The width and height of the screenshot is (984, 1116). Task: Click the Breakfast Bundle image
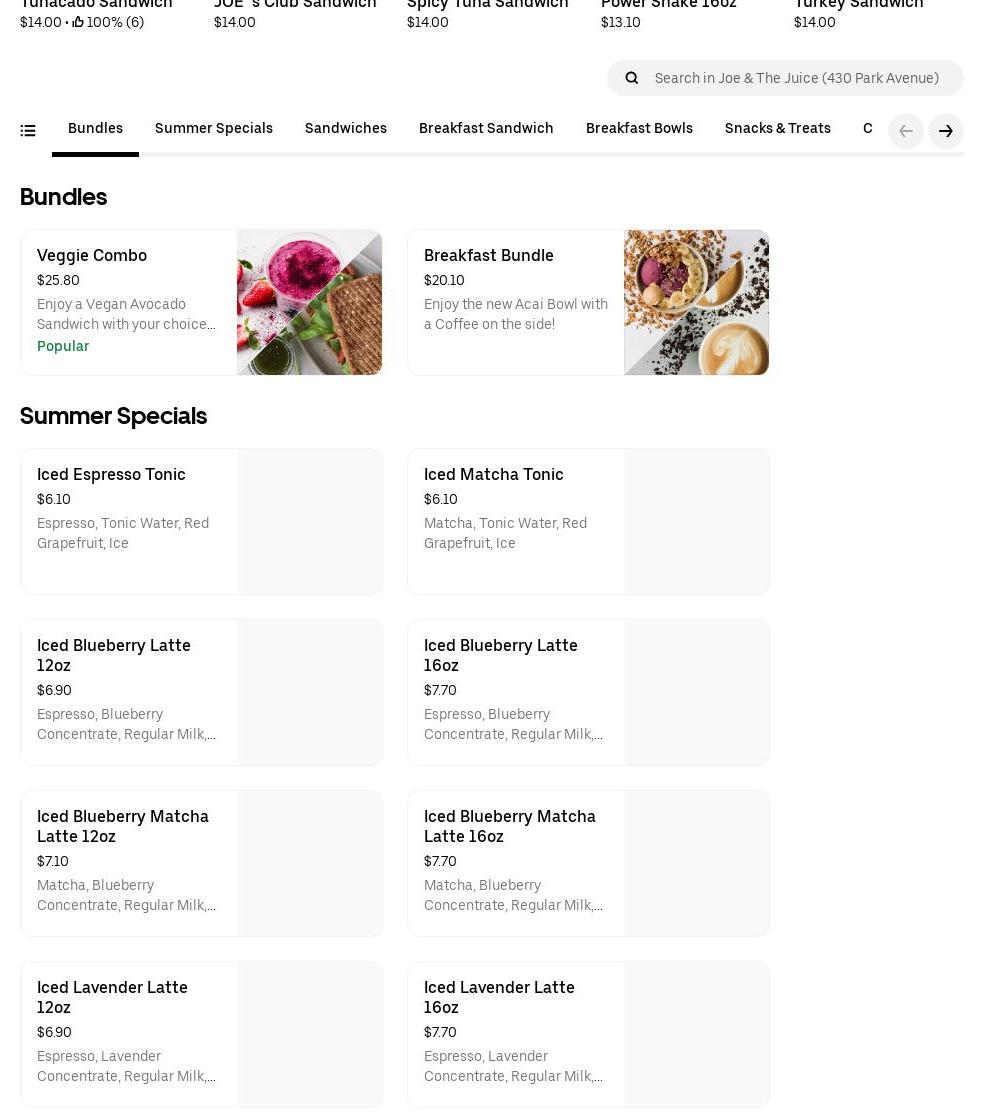[x=696, y=303]
